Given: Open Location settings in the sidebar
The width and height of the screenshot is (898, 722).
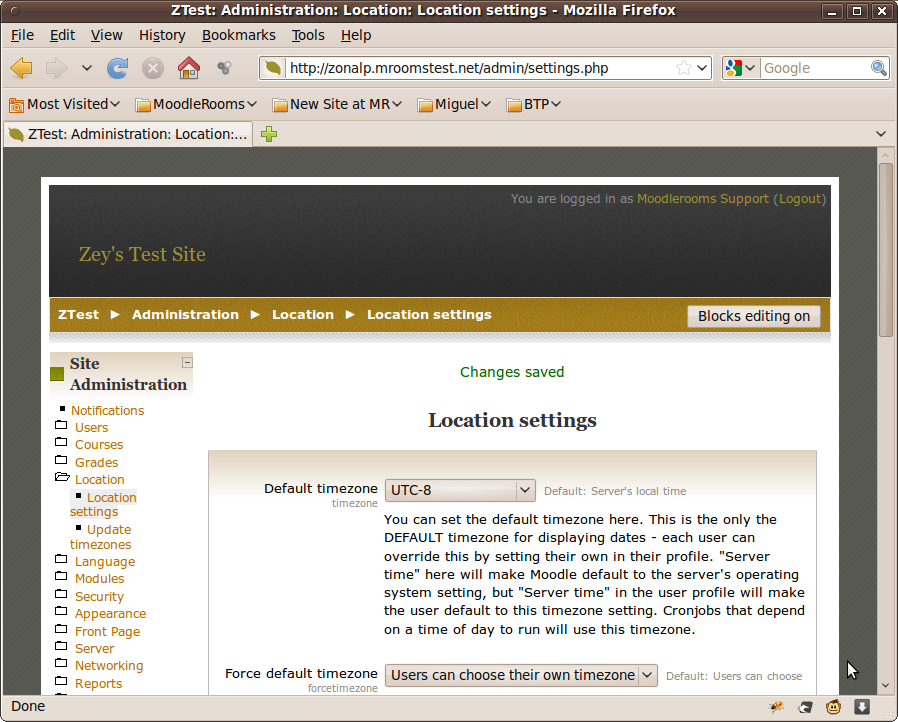Looking at the screenshot, I should [x=104, y=504].
